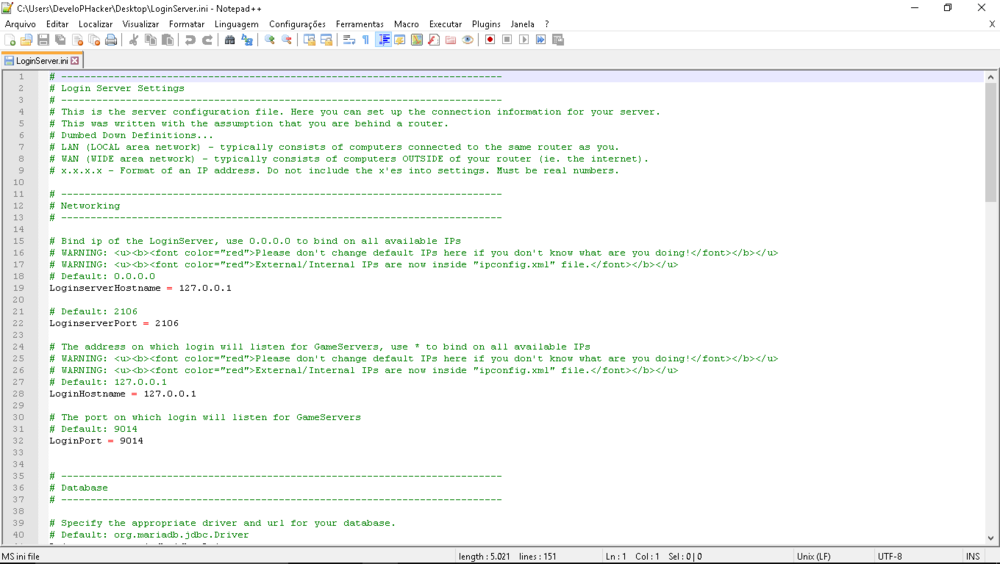
Task: Click the New file toolbar icon
Action: pyautogui.click(x=10, y=40)
